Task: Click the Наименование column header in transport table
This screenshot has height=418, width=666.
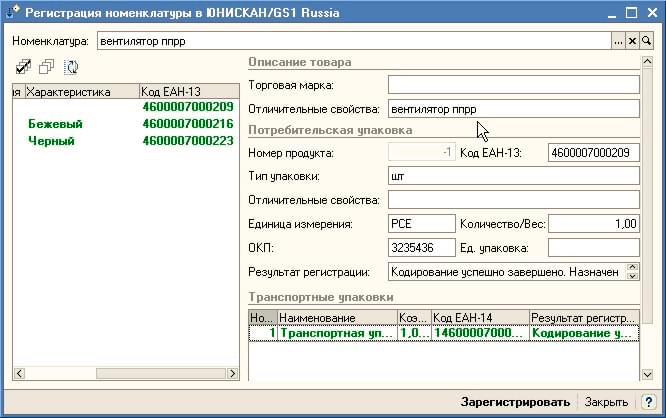Action: coord(337,318)
